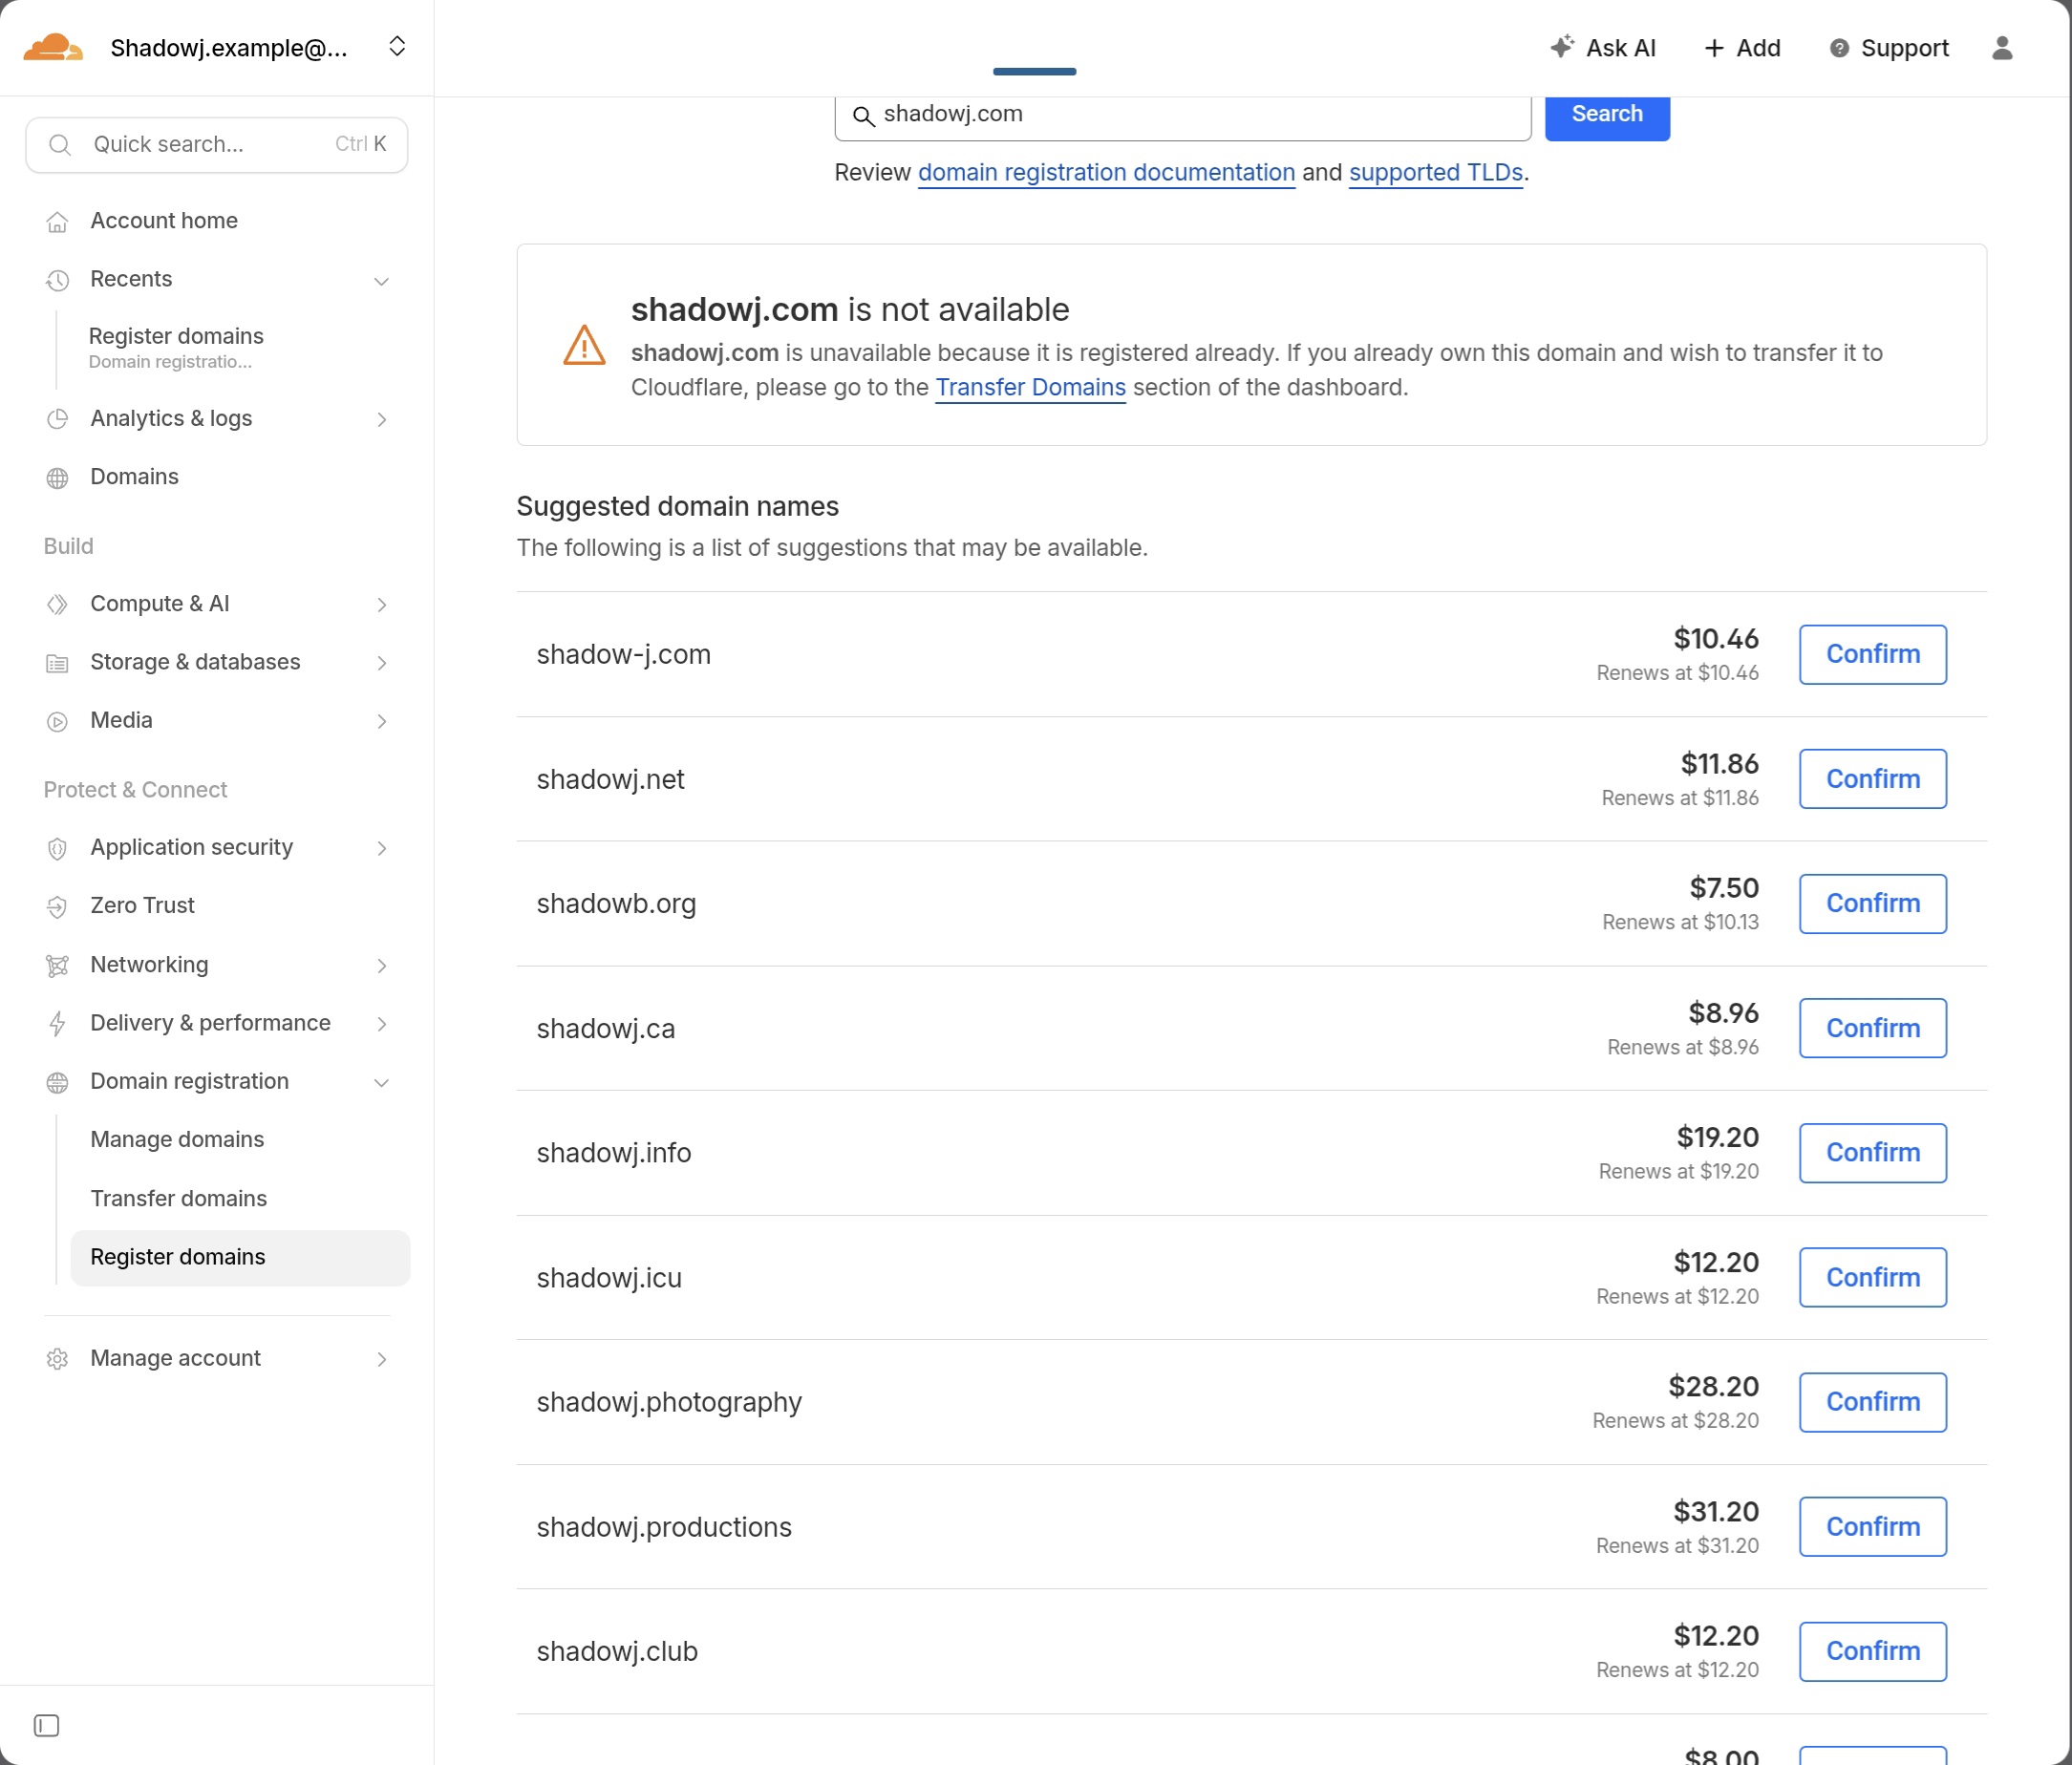The height and width of the screenshot is (1765, 2072).
Task: Click the Cloudflare logo icon
Action: [x=53, y=47]
